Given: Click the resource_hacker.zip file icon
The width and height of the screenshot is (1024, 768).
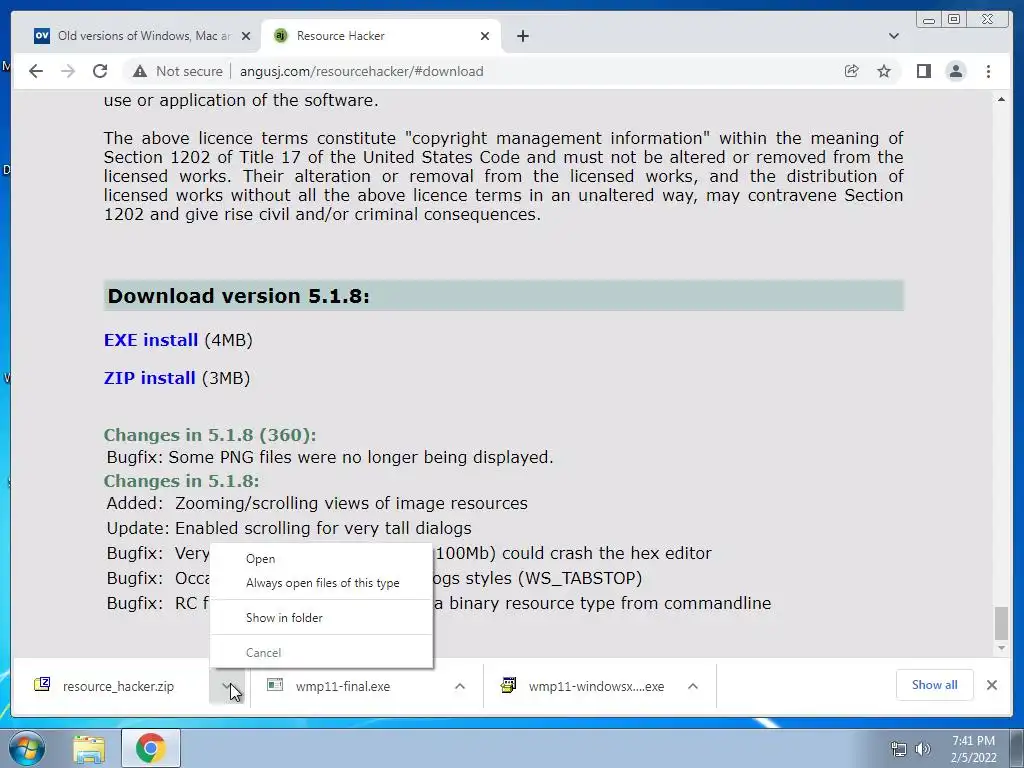Looking at the screenshot, I should 42,684.
